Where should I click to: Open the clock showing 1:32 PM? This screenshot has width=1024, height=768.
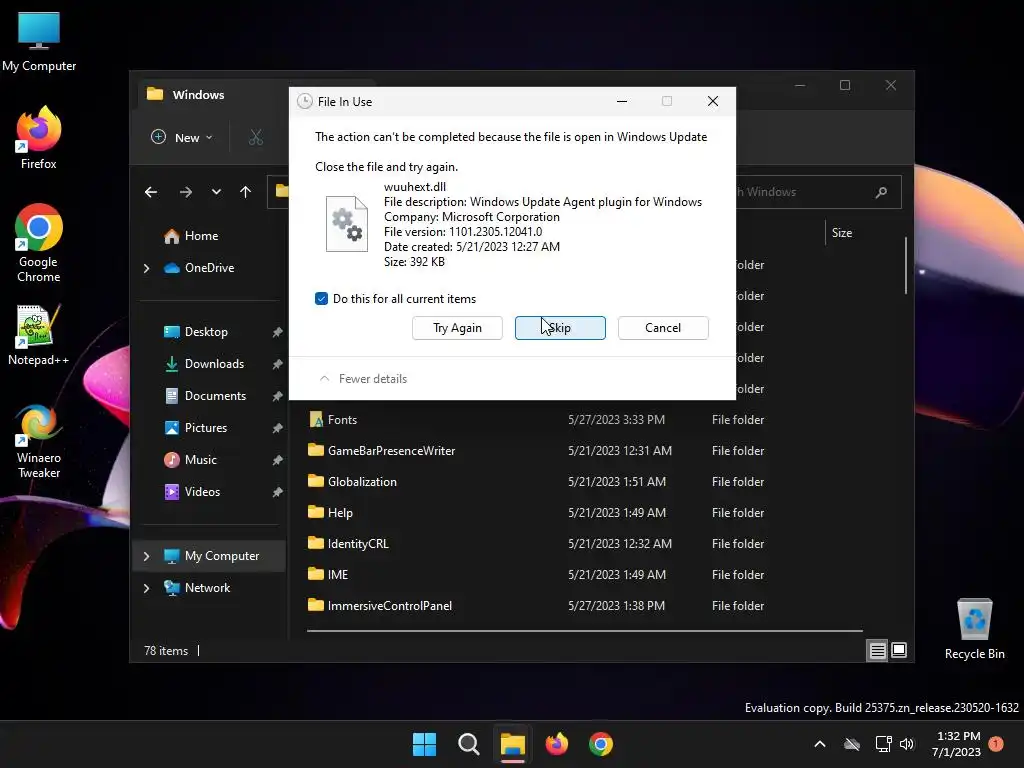click(957, 744)
